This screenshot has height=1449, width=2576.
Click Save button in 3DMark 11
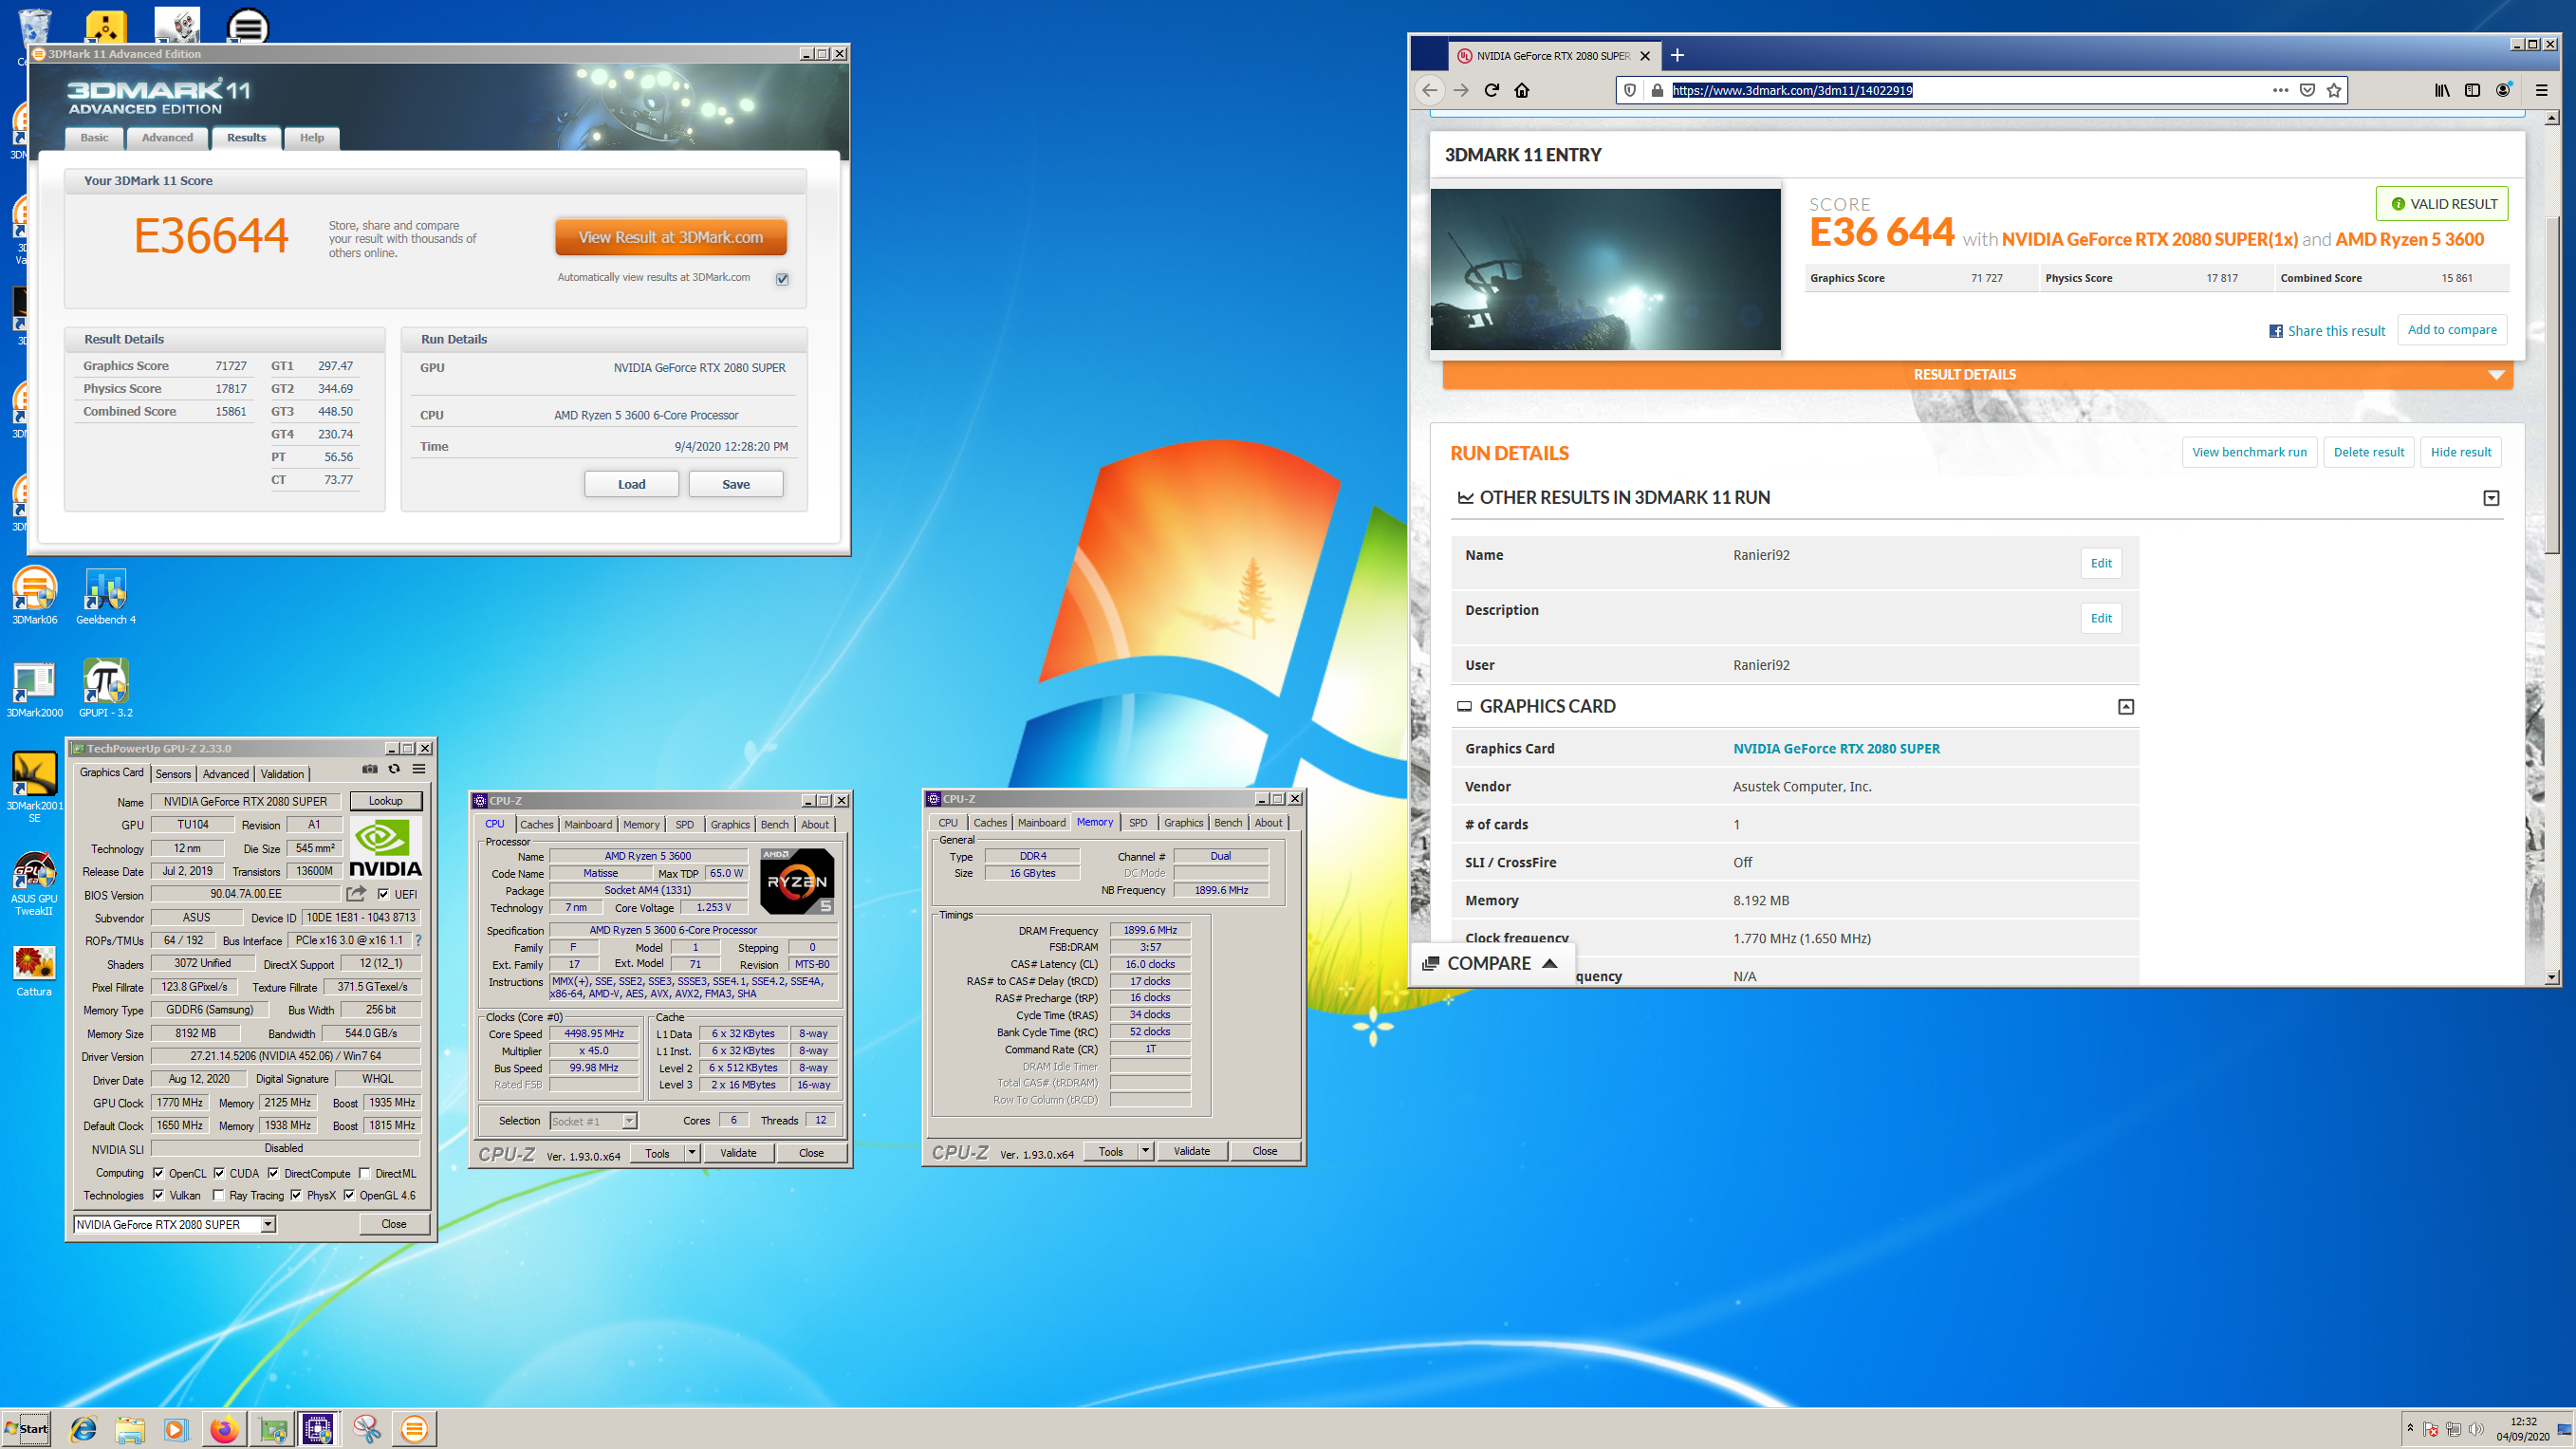click(x=736, y=484)
